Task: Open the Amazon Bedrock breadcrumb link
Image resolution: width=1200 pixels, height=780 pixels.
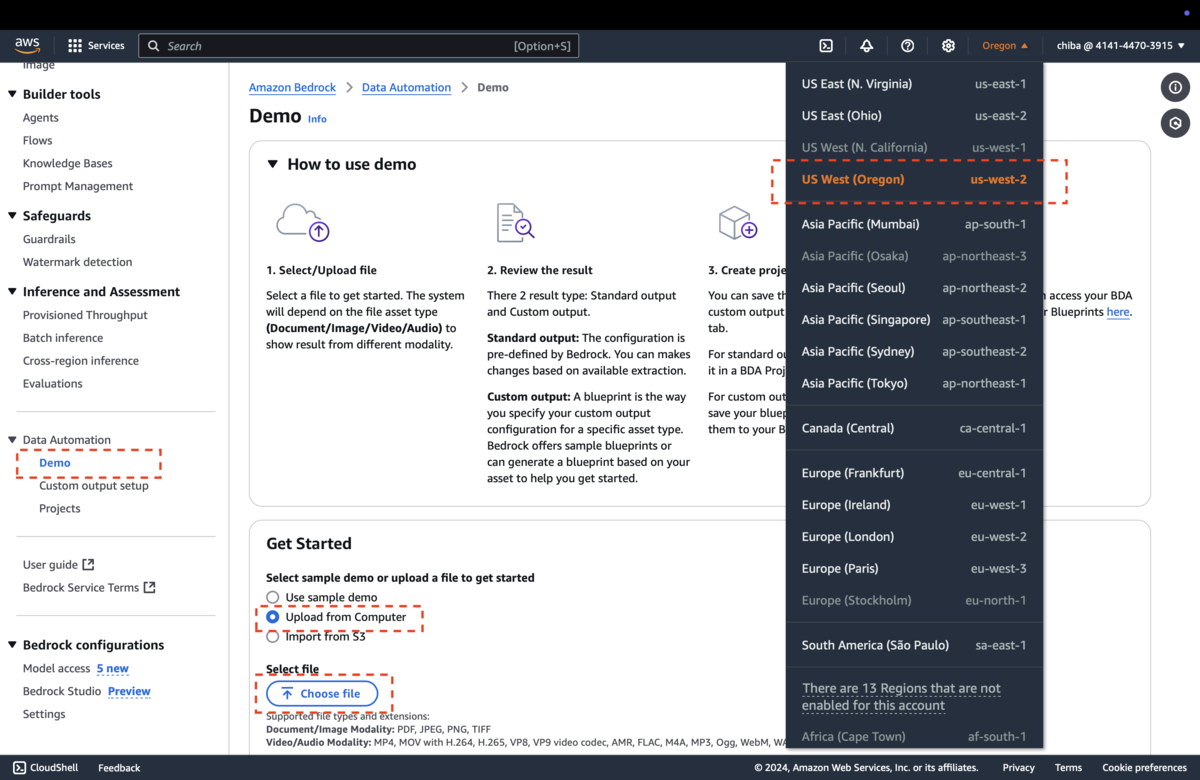Action: (x=292, y=88)
